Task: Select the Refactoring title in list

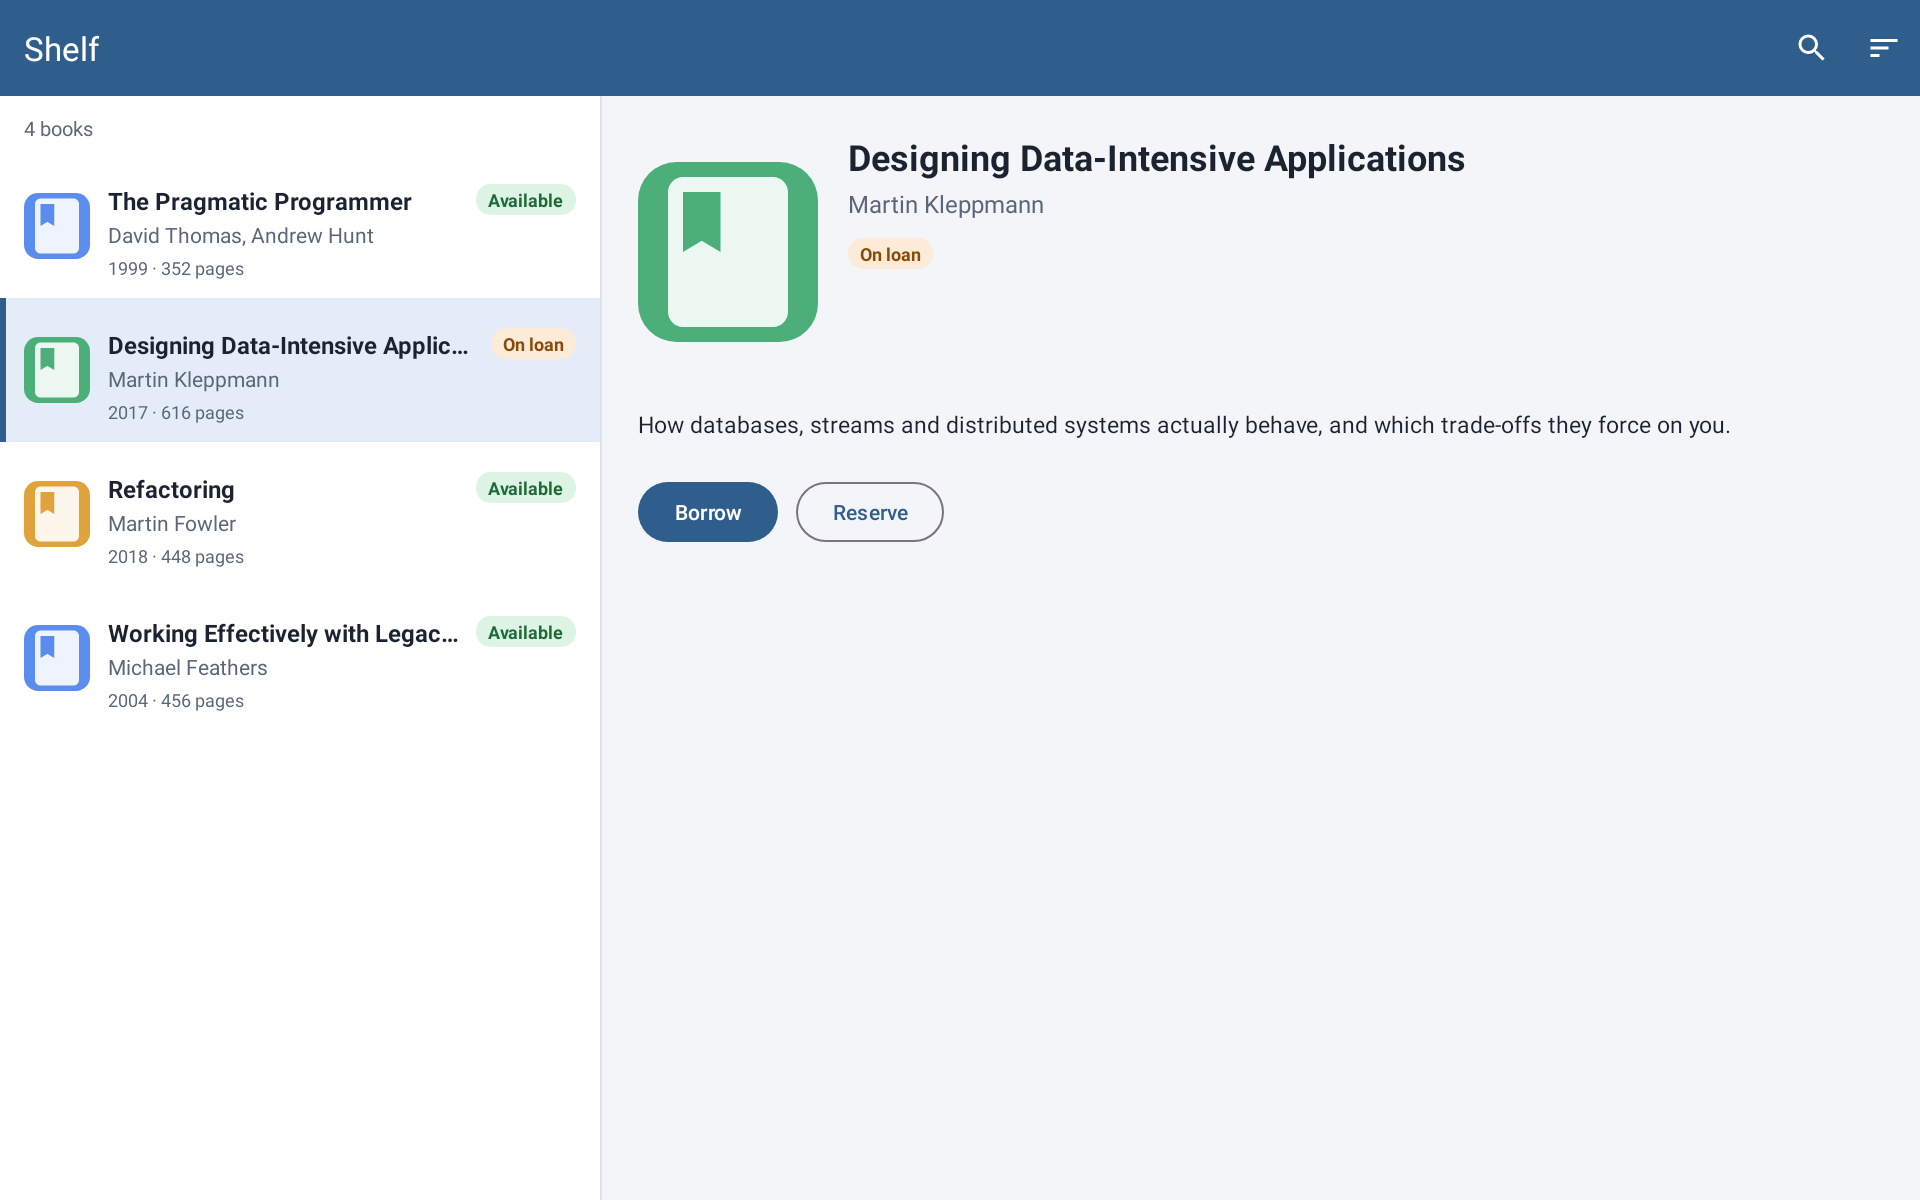Action: click(x=171, y=490)
